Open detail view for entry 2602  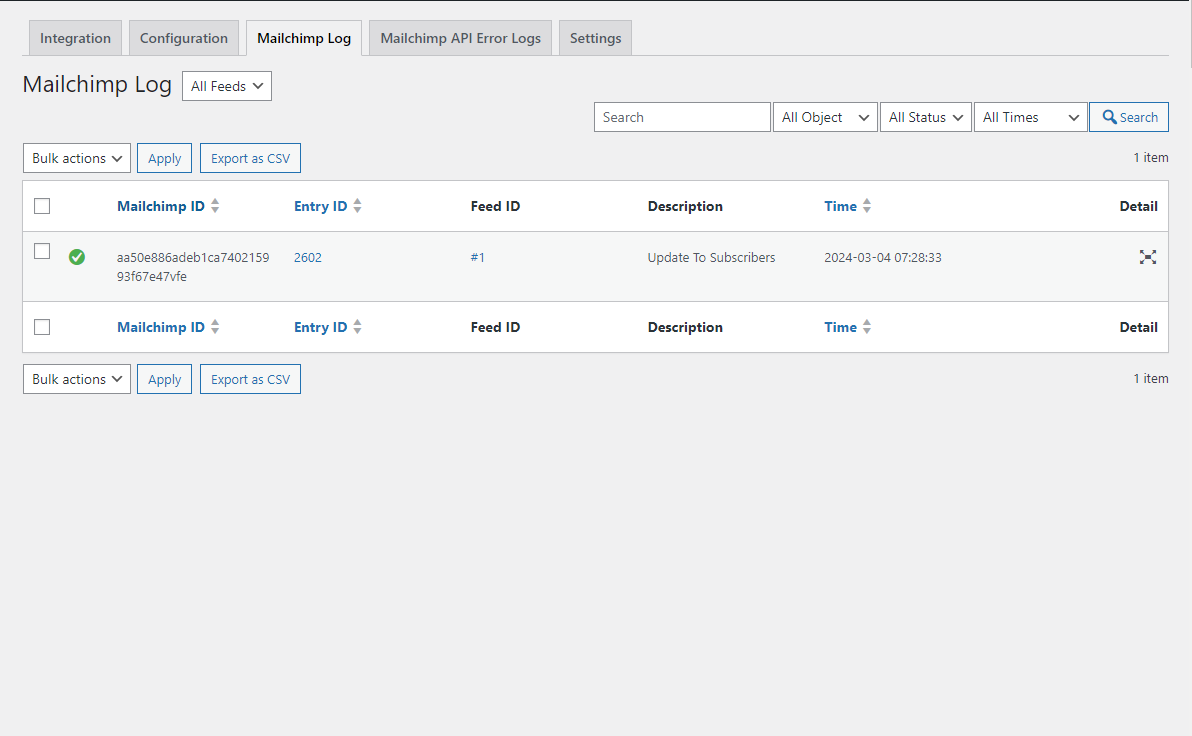click(1148, 257)
